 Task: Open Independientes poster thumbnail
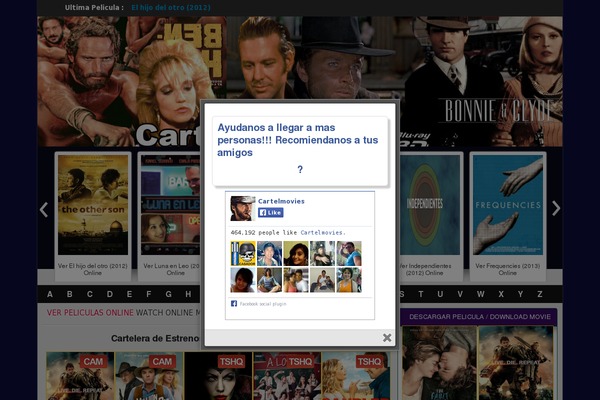(x=430, y=205)
